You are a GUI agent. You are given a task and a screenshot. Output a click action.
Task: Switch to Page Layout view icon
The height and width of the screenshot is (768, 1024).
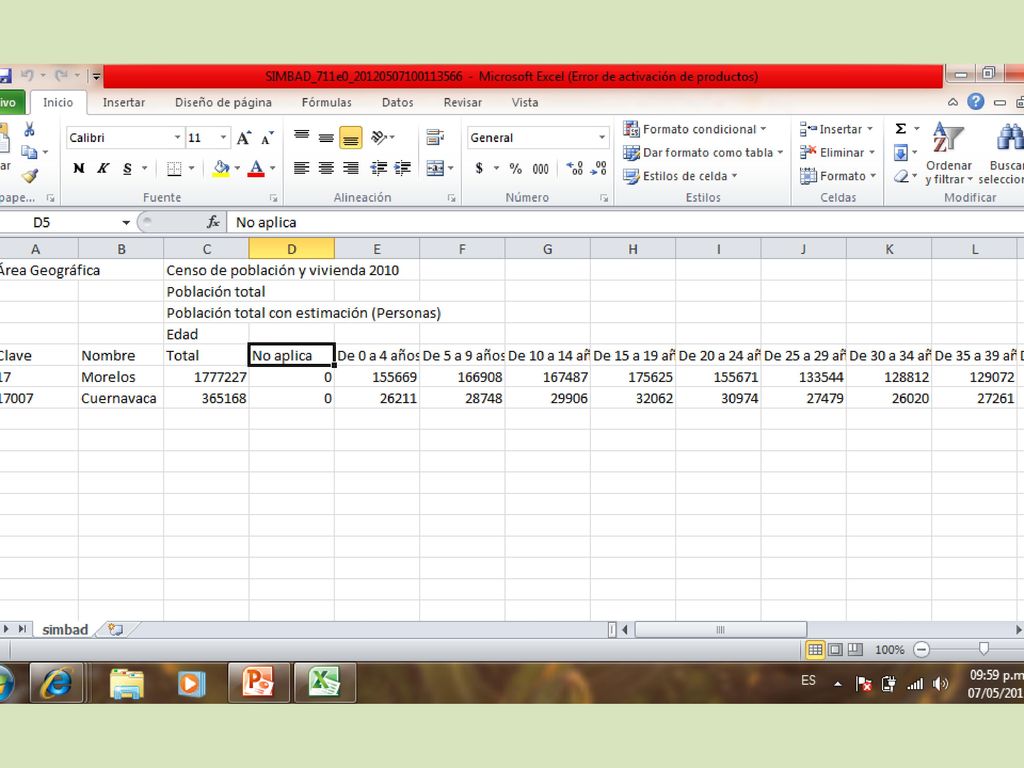coord(835,649)
